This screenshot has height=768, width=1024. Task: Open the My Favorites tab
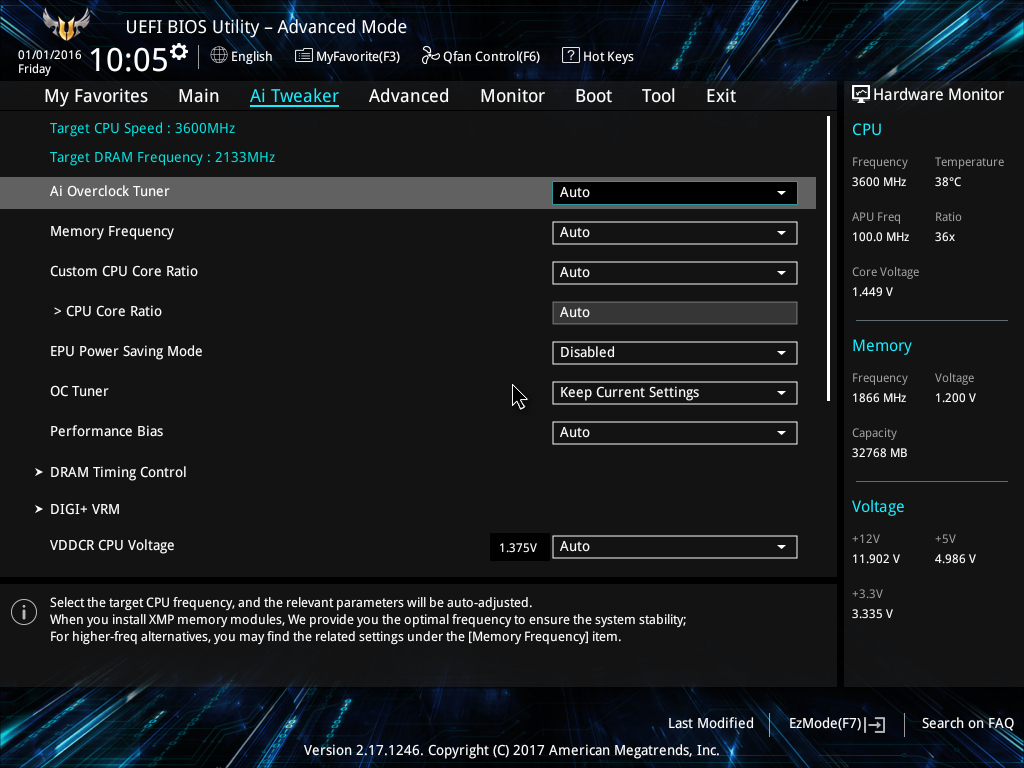click(96, 96)
